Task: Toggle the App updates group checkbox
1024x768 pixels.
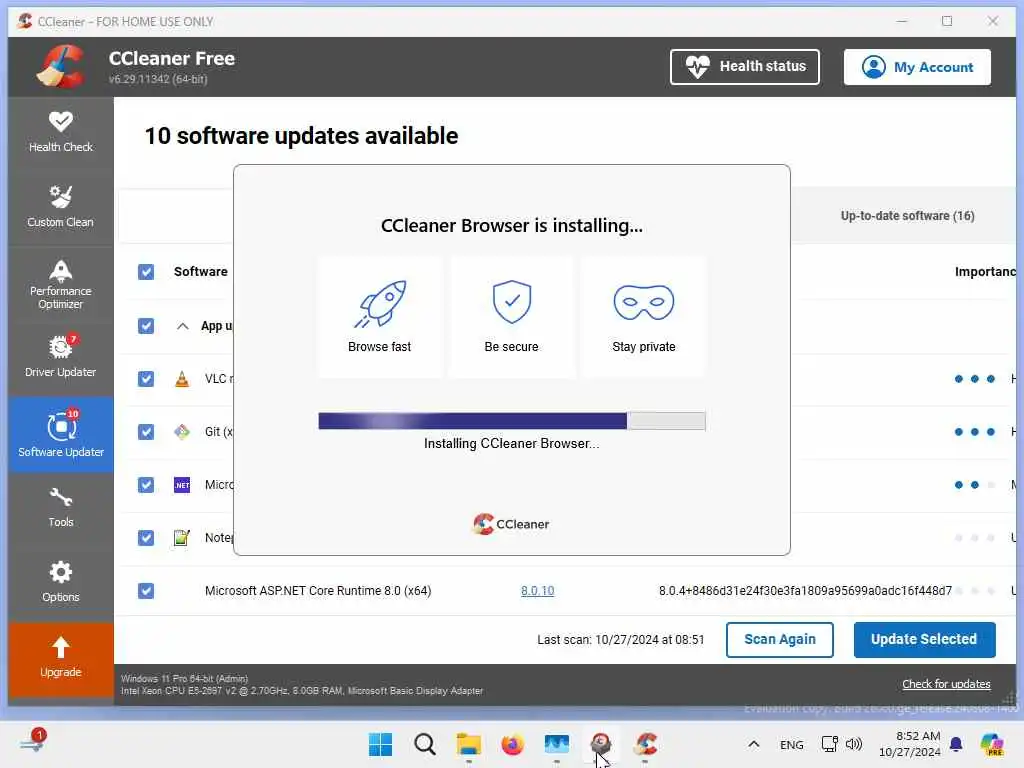Action: coord(146,326)
